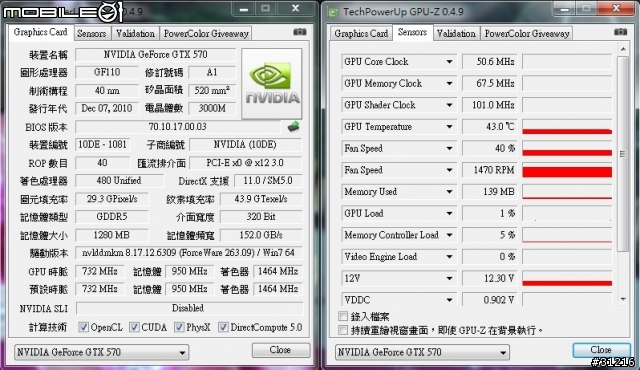Viewport: 640px width, 370px height.
Task: Click the bus width value 320 Bit
Action: 261,217
